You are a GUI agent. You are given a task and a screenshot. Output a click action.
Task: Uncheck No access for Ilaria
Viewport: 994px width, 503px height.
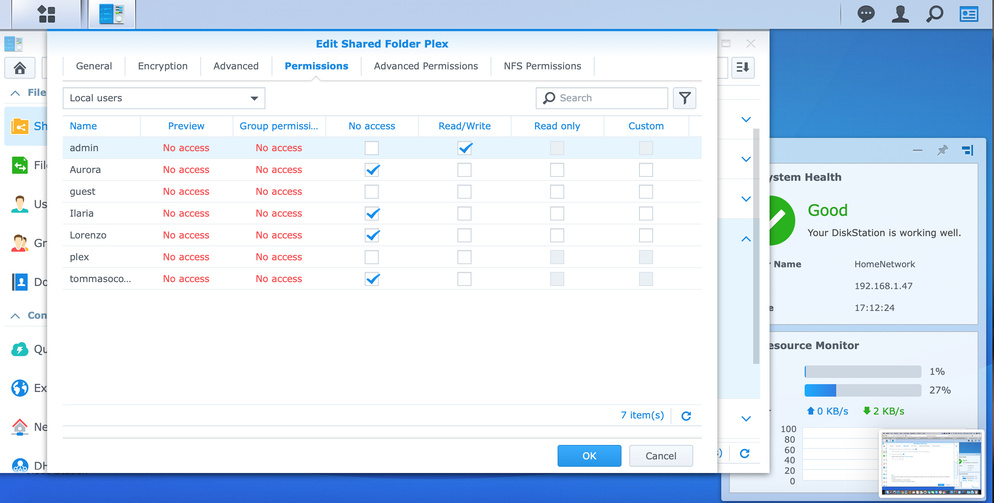372,213
